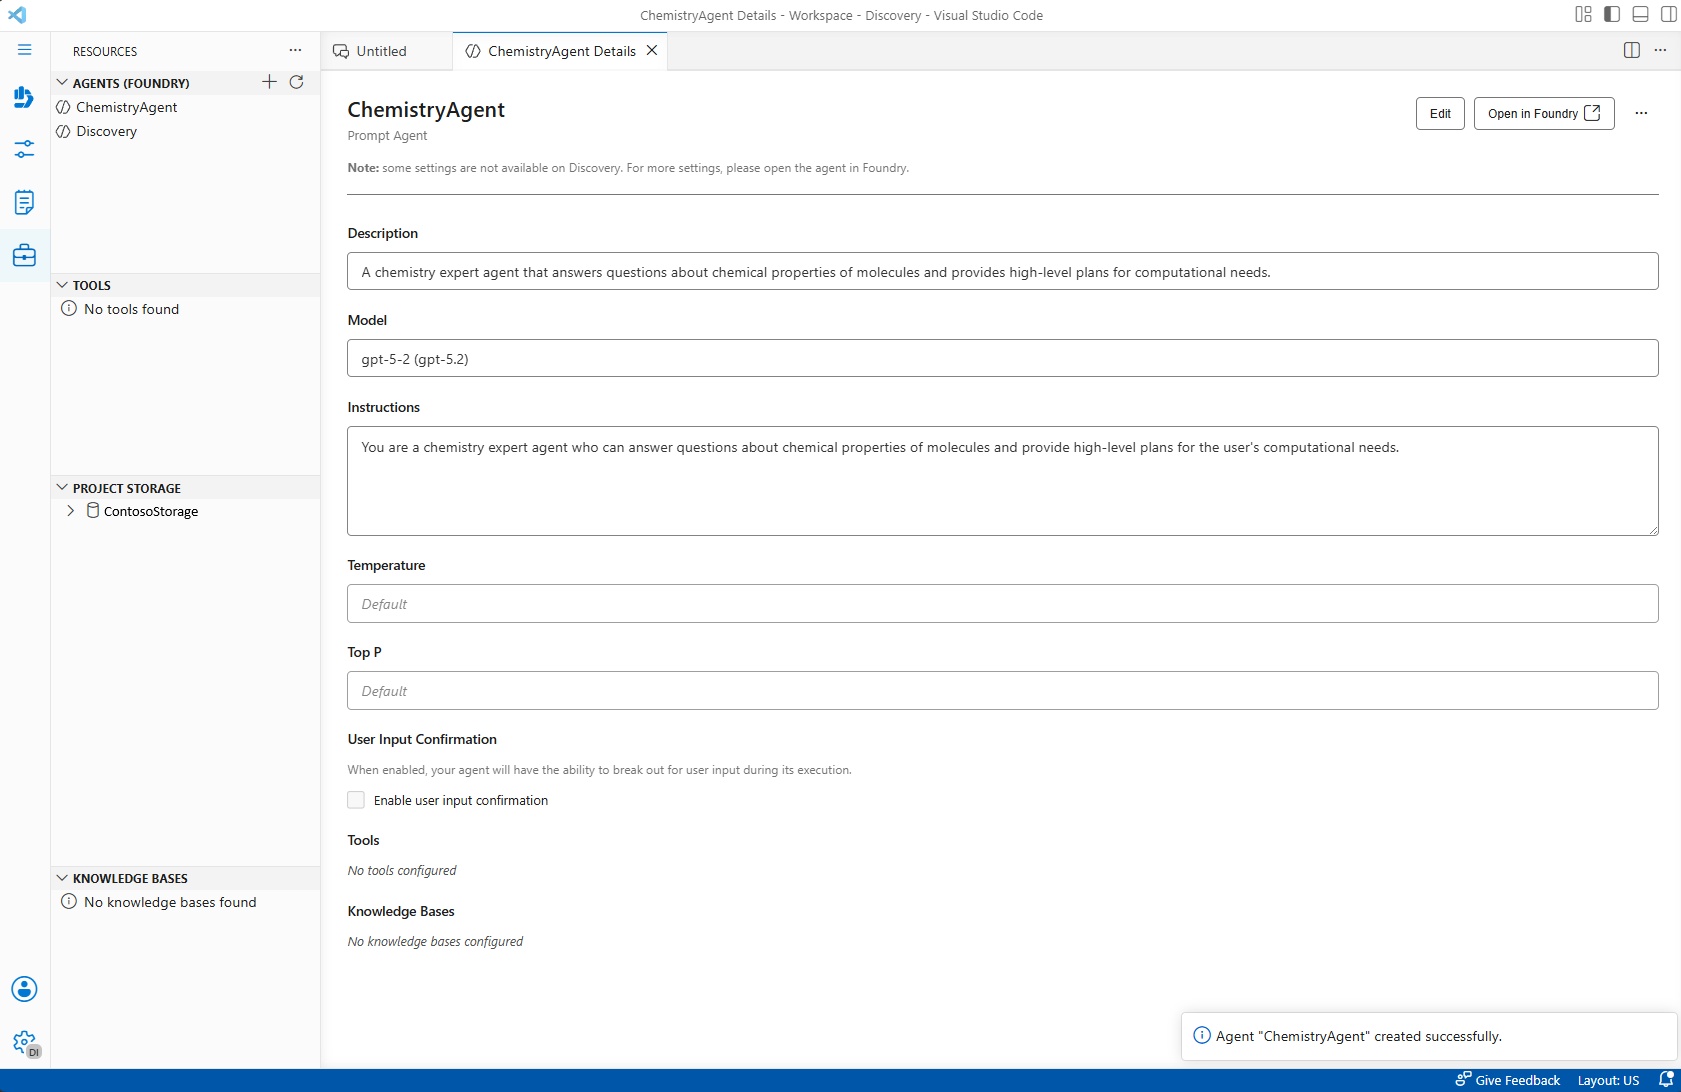Click the No tools found text
The image size is (1681, 1092).
[x=132, y=309]
